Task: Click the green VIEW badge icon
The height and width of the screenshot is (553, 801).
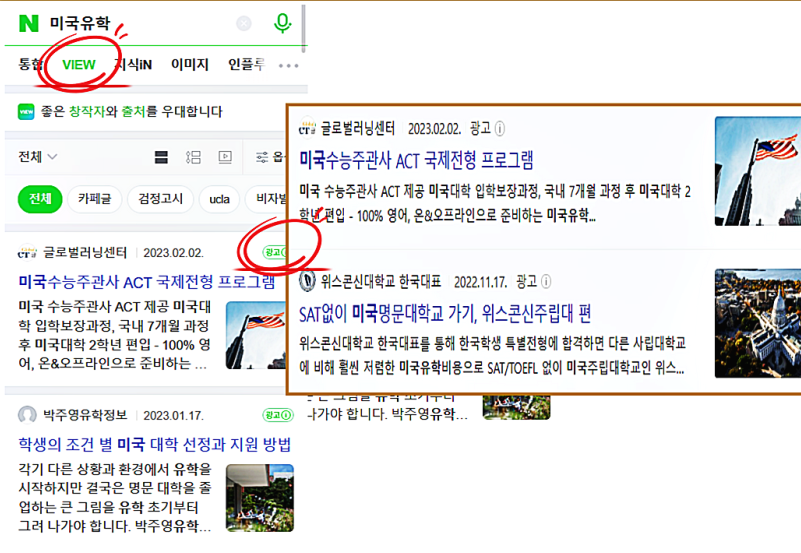Action: point(26,111)
